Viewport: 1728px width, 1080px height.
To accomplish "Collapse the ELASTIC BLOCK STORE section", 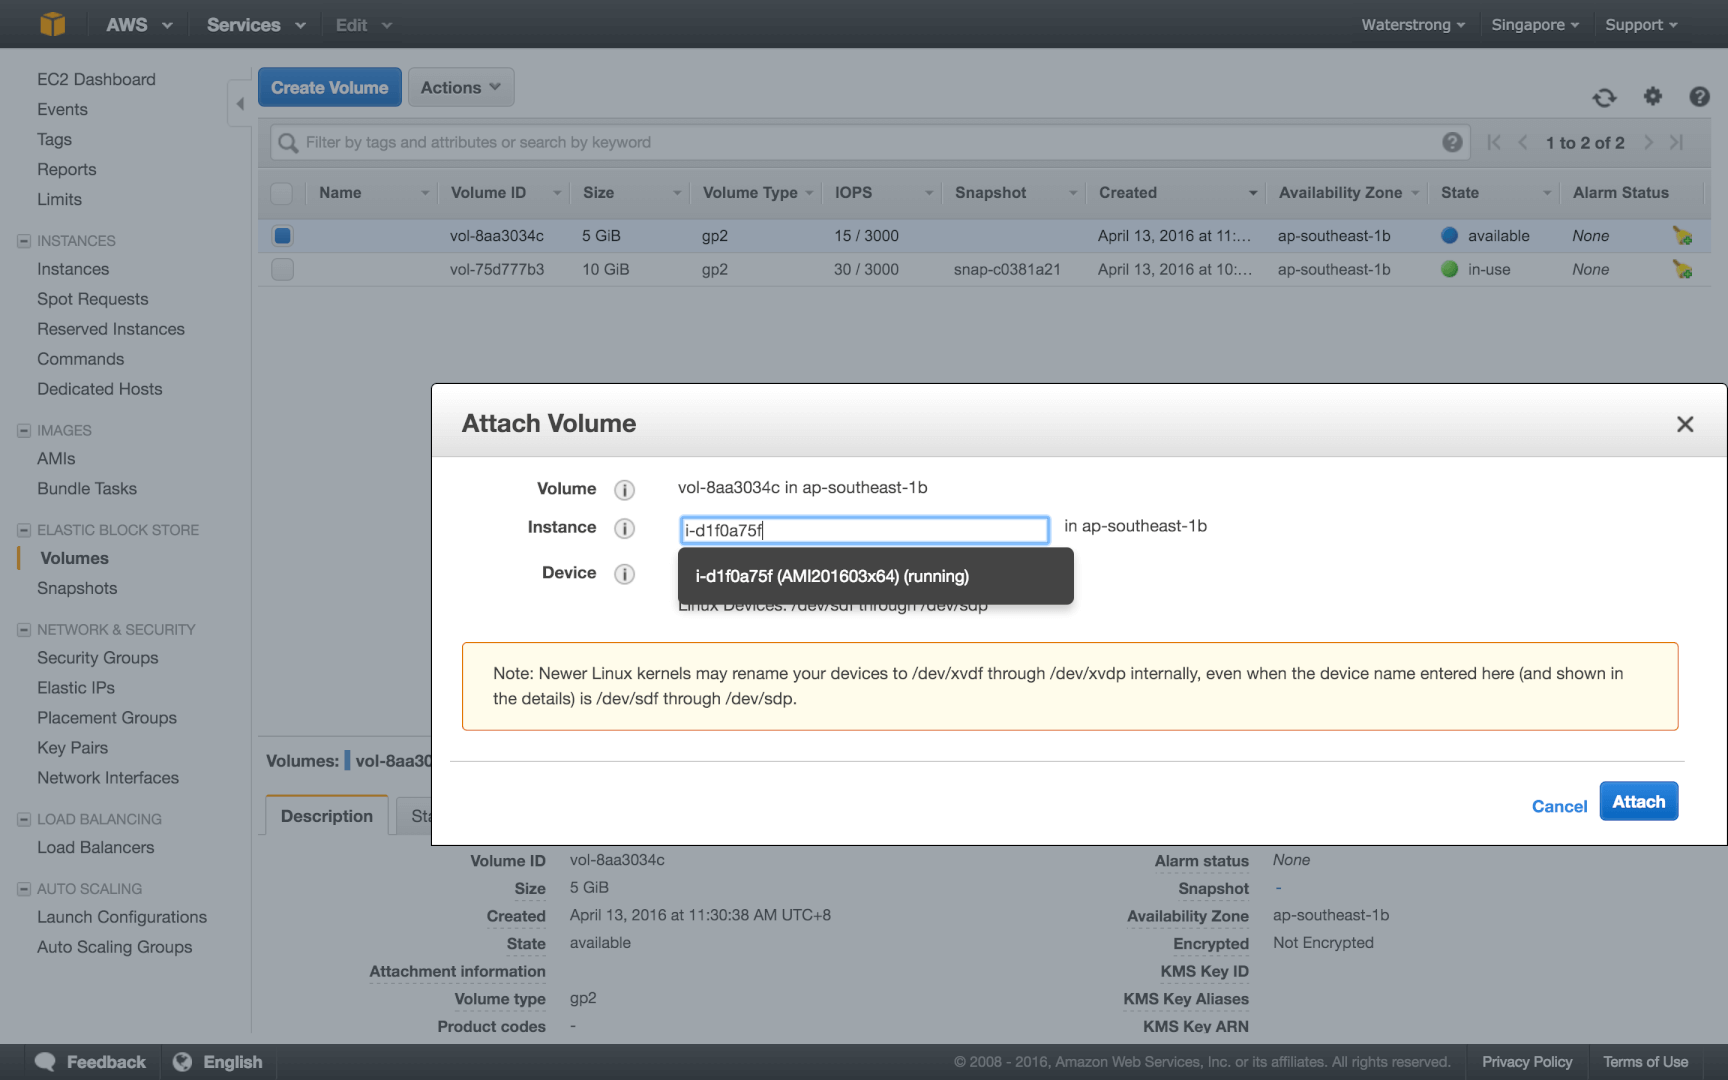I will click(24, 530).
